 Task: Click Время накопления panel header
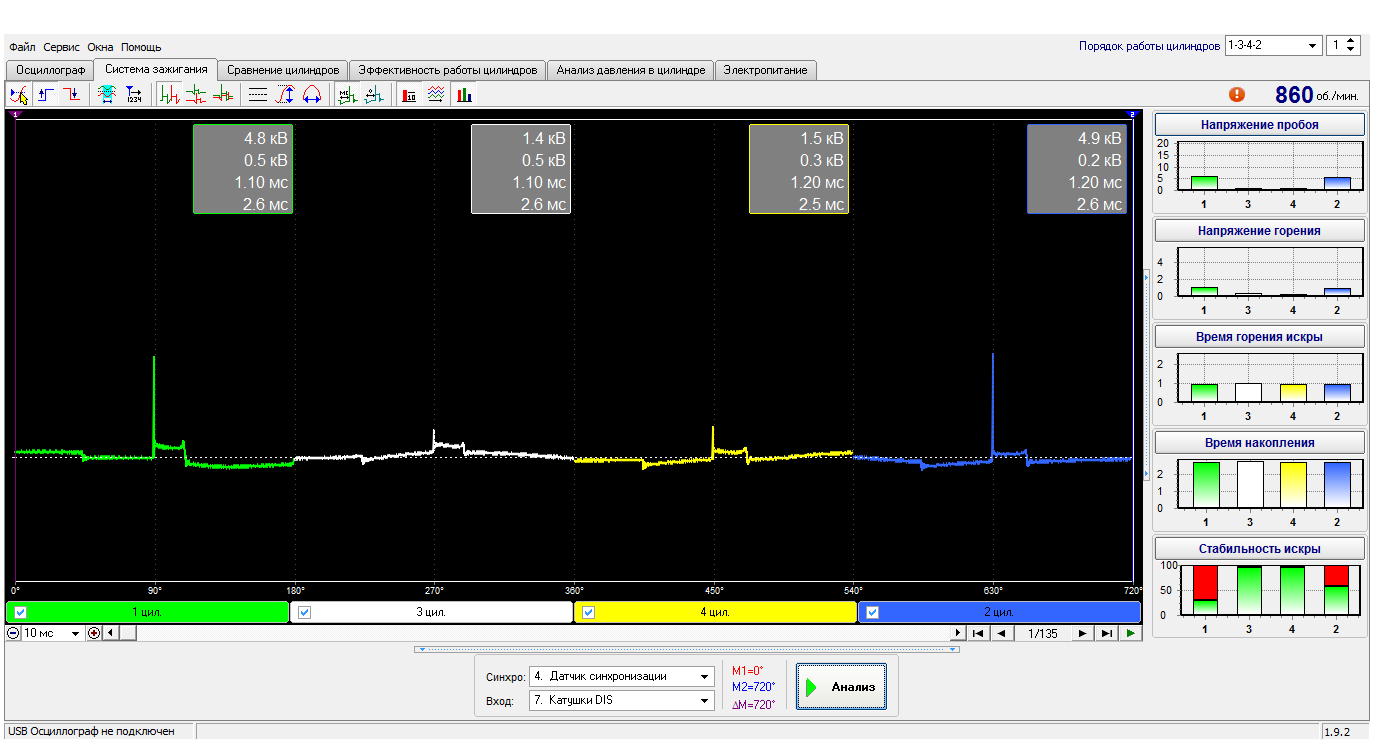(1260, 442)
